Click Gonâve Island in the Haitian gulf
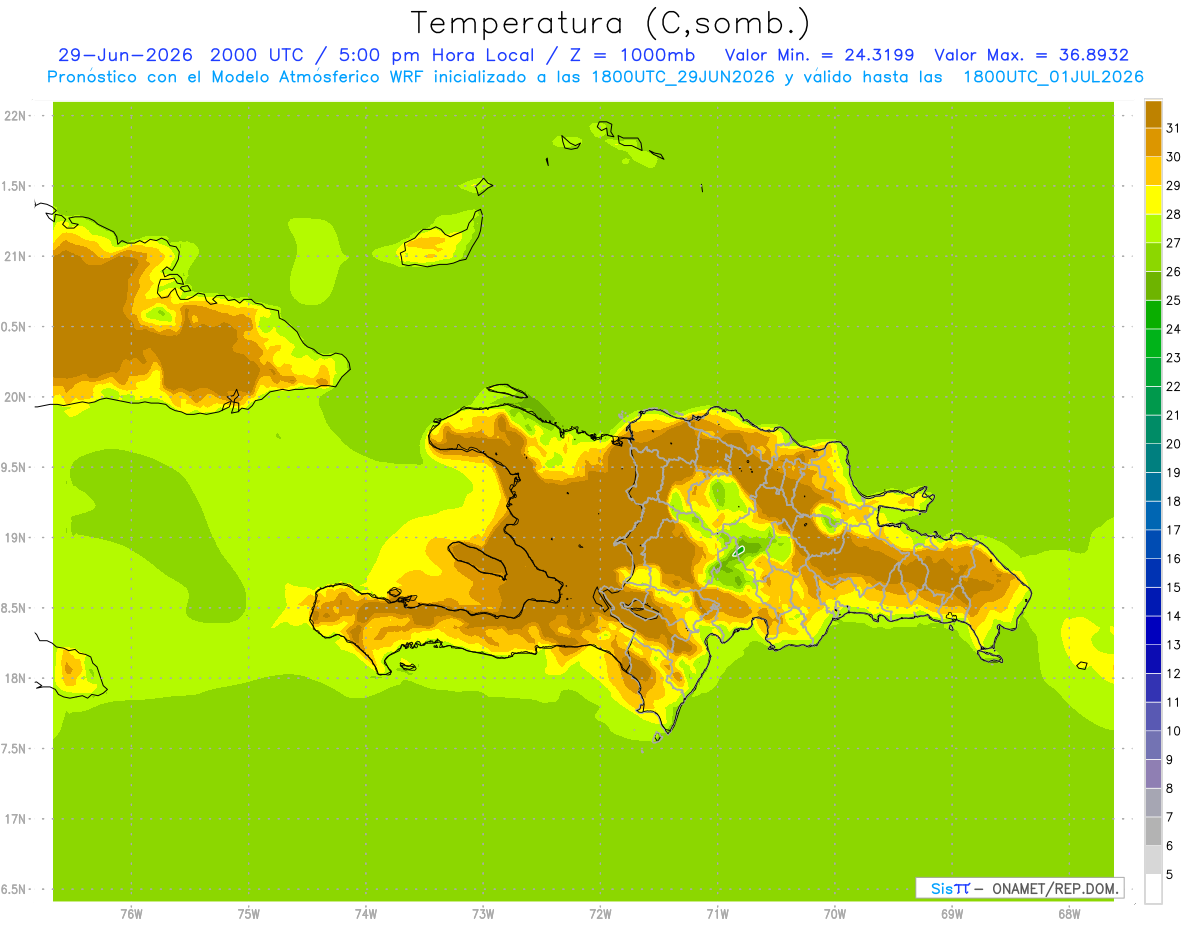This screenshot has height=927, width=1200. (476, 560)
